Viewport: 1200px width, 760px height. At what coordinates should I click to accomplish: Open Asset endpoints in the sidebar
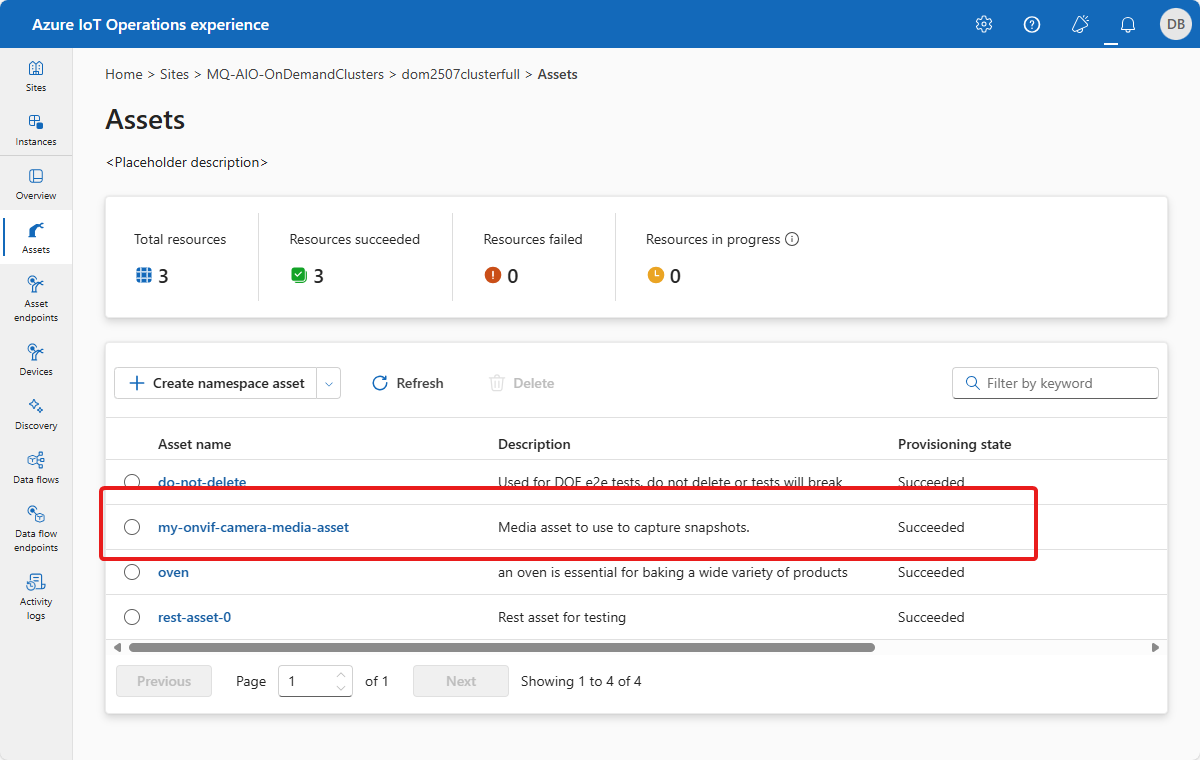(36, 298)
